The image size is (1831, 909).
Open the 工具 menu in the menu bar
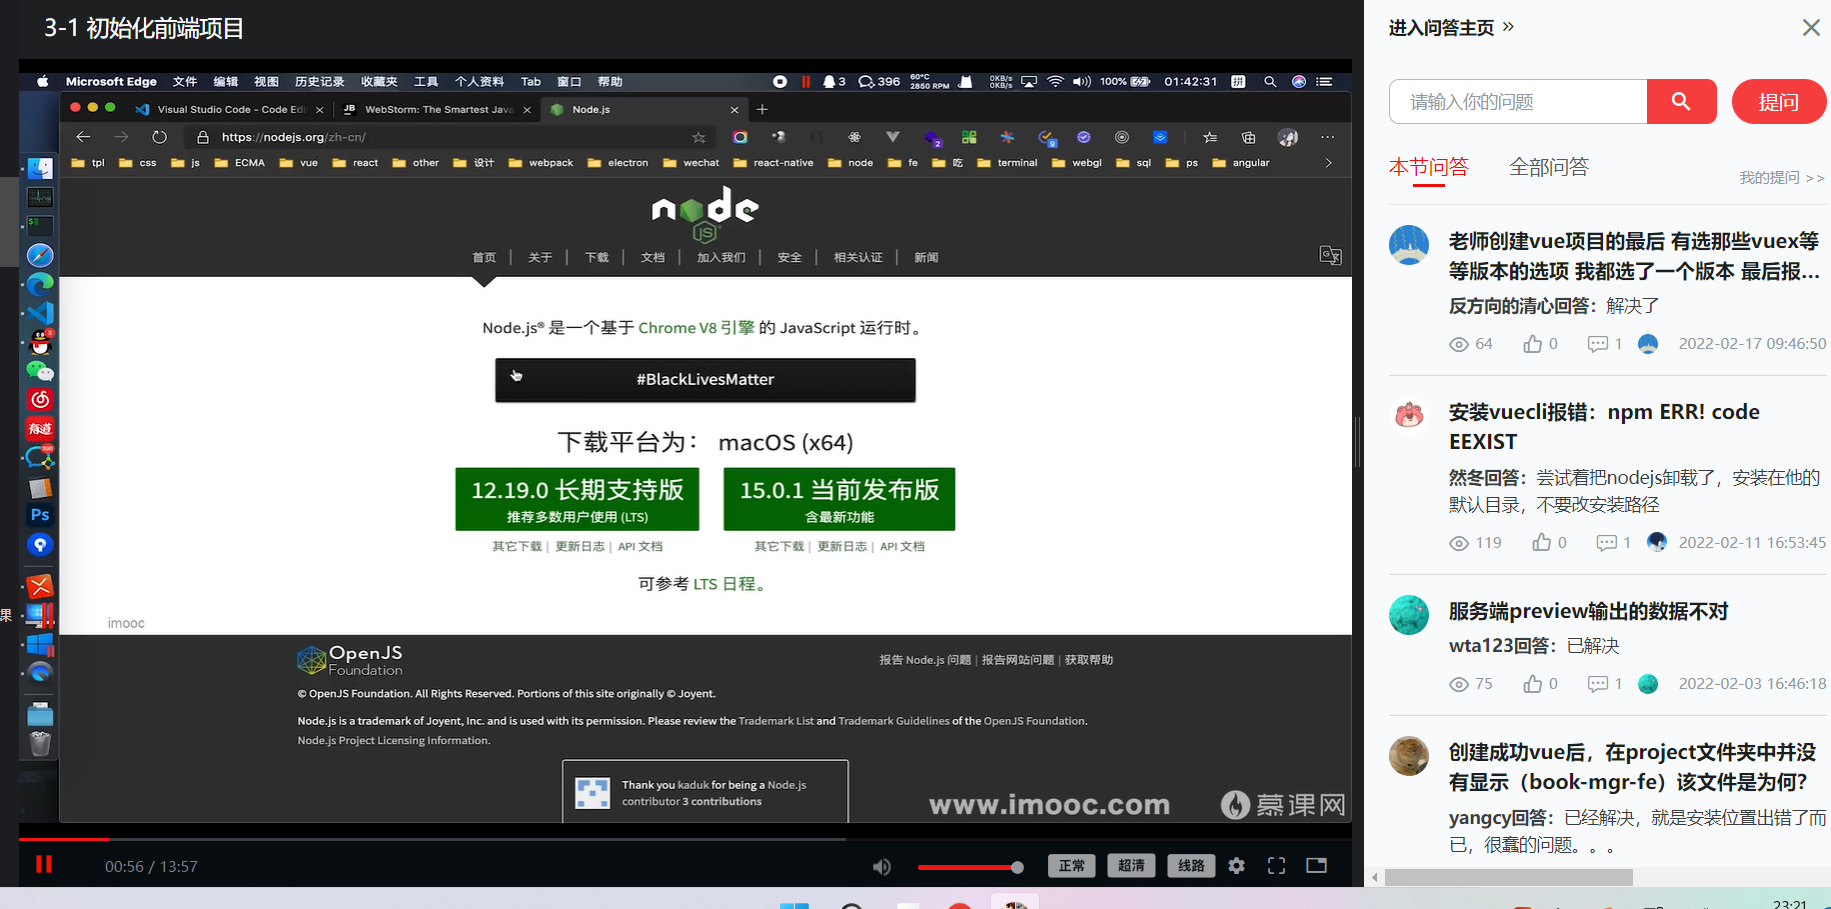tap(426, 81)
